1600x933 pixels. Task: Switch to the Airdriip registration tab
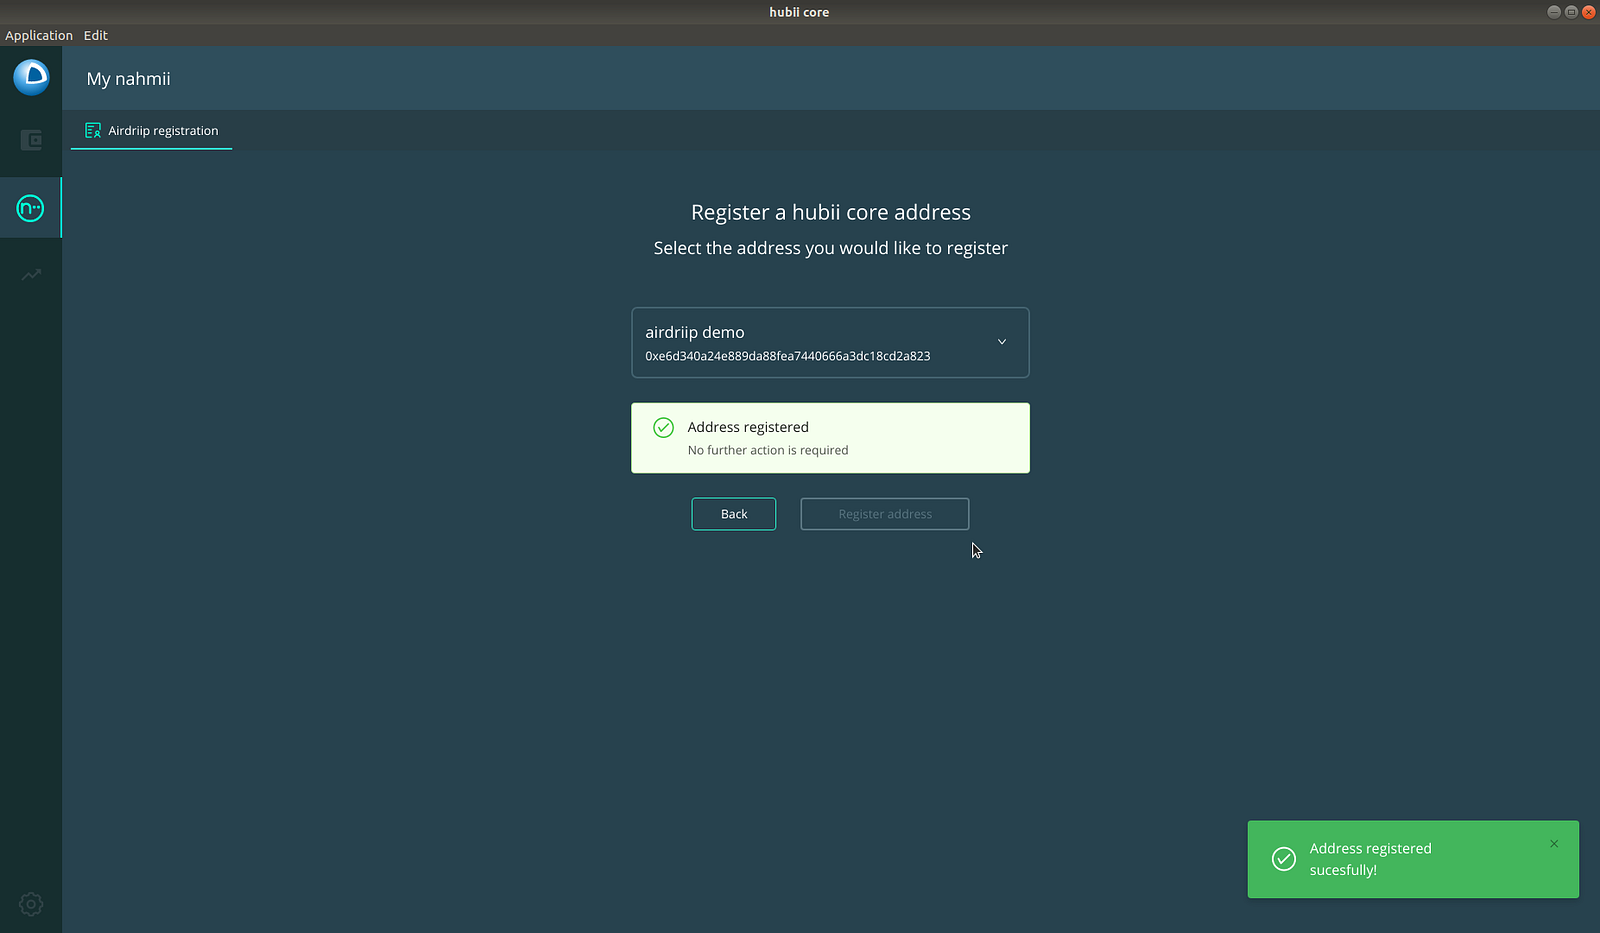152,131
